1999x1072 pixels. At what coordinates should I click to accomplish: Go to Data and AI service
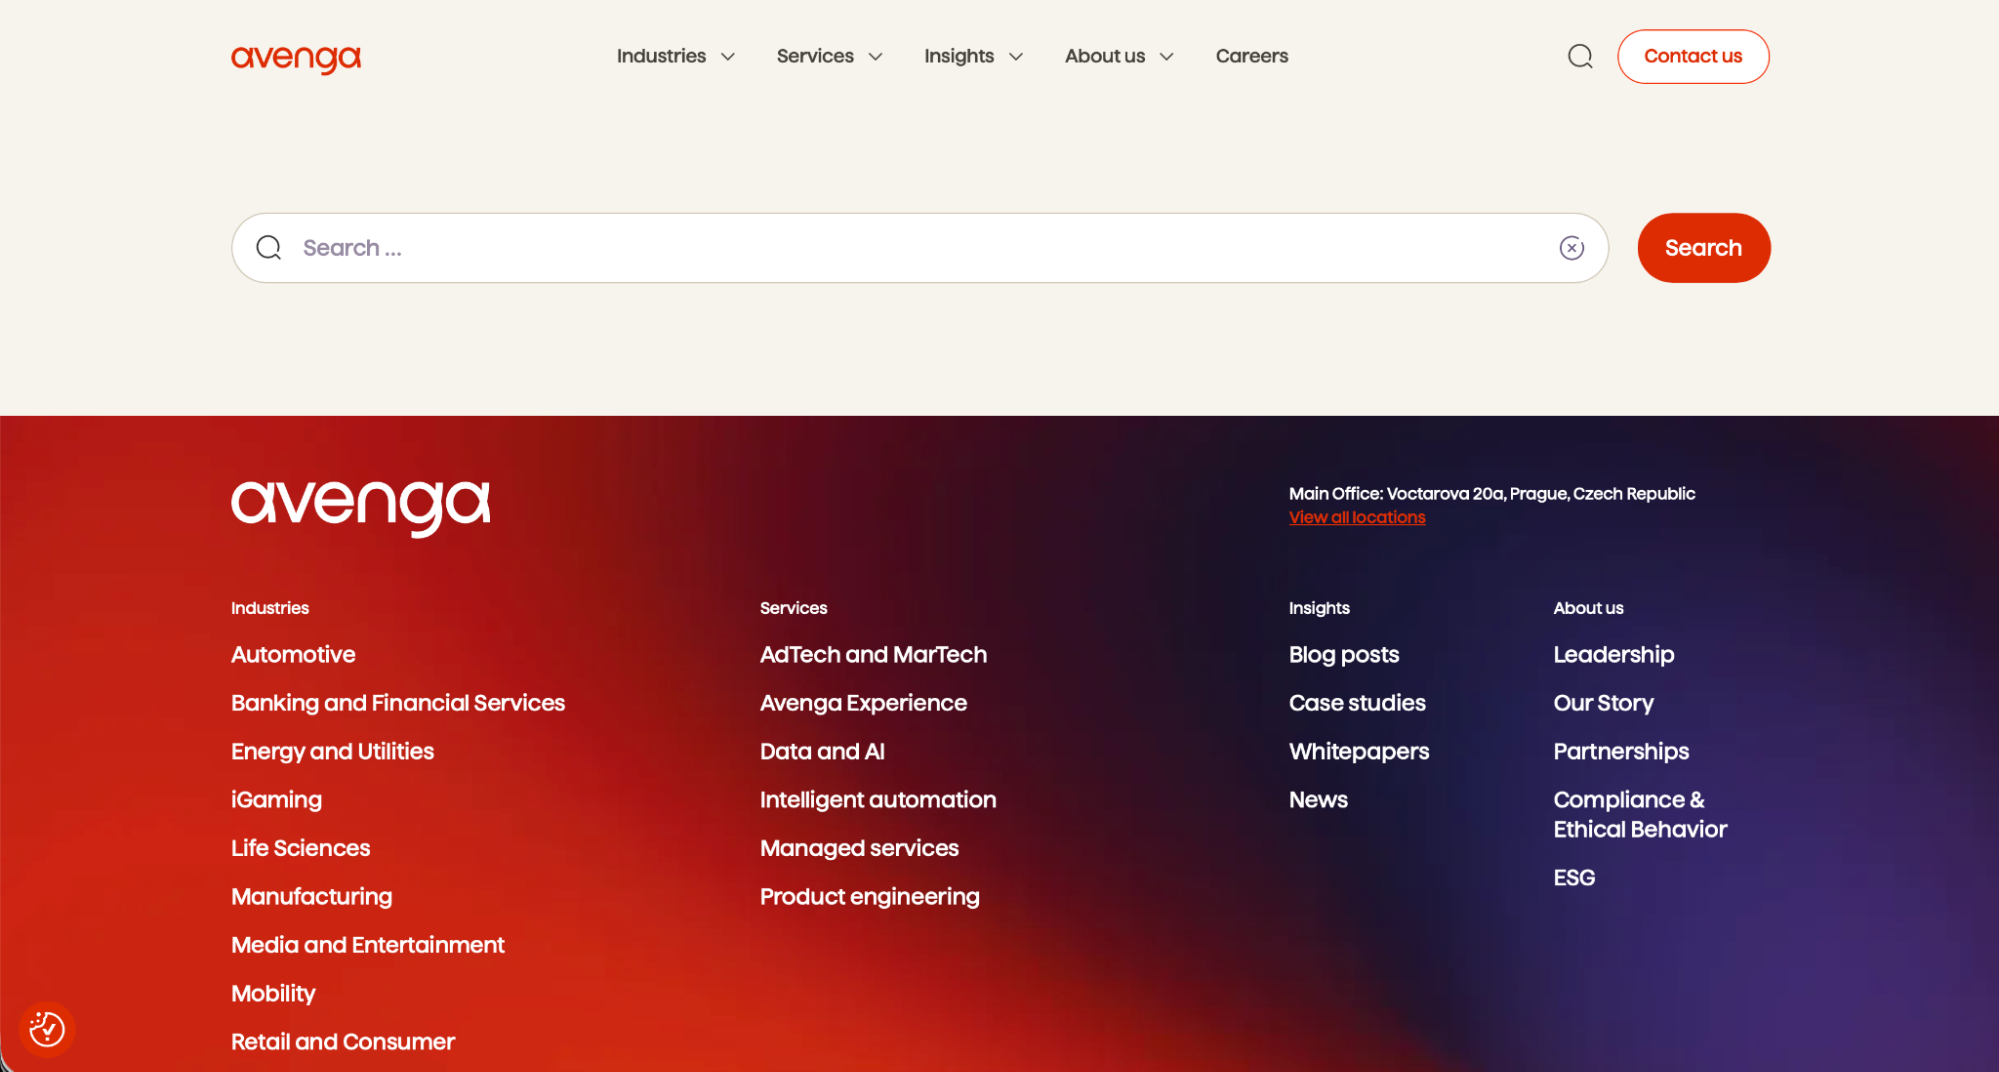tap(821, 751)
